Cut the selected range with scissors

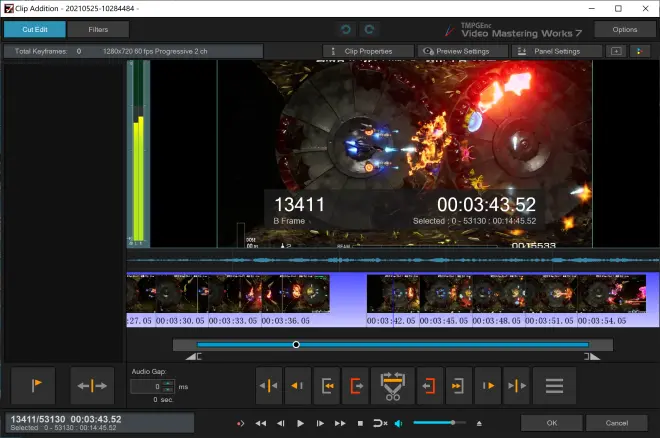tap(392, 385)
